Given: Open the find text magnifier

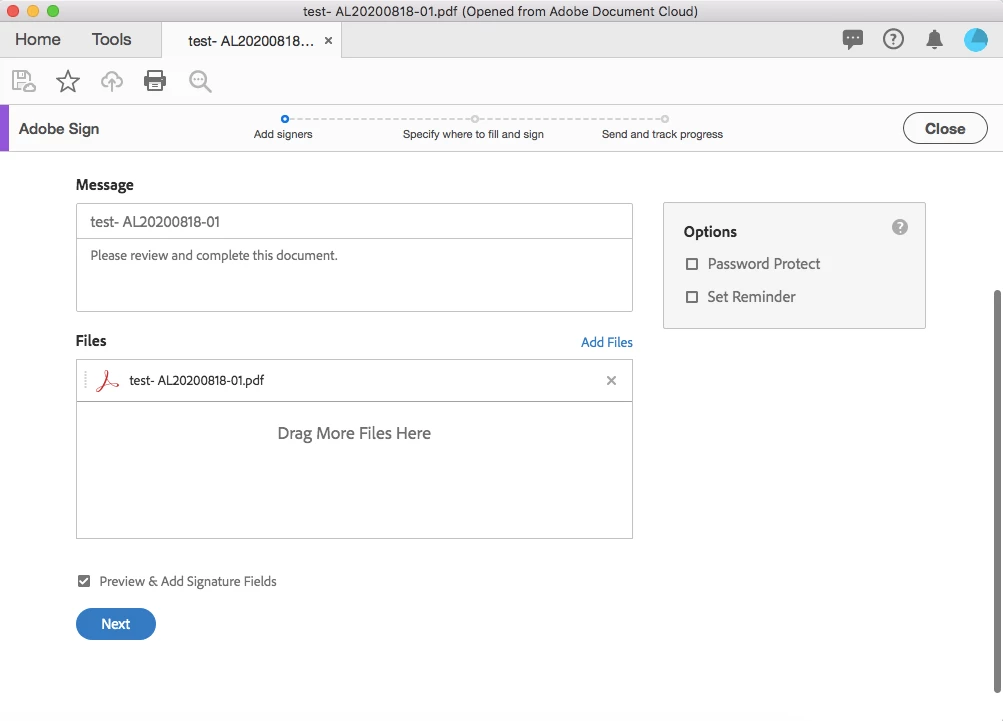Looking at the screenshot, I should click(200, 81).
